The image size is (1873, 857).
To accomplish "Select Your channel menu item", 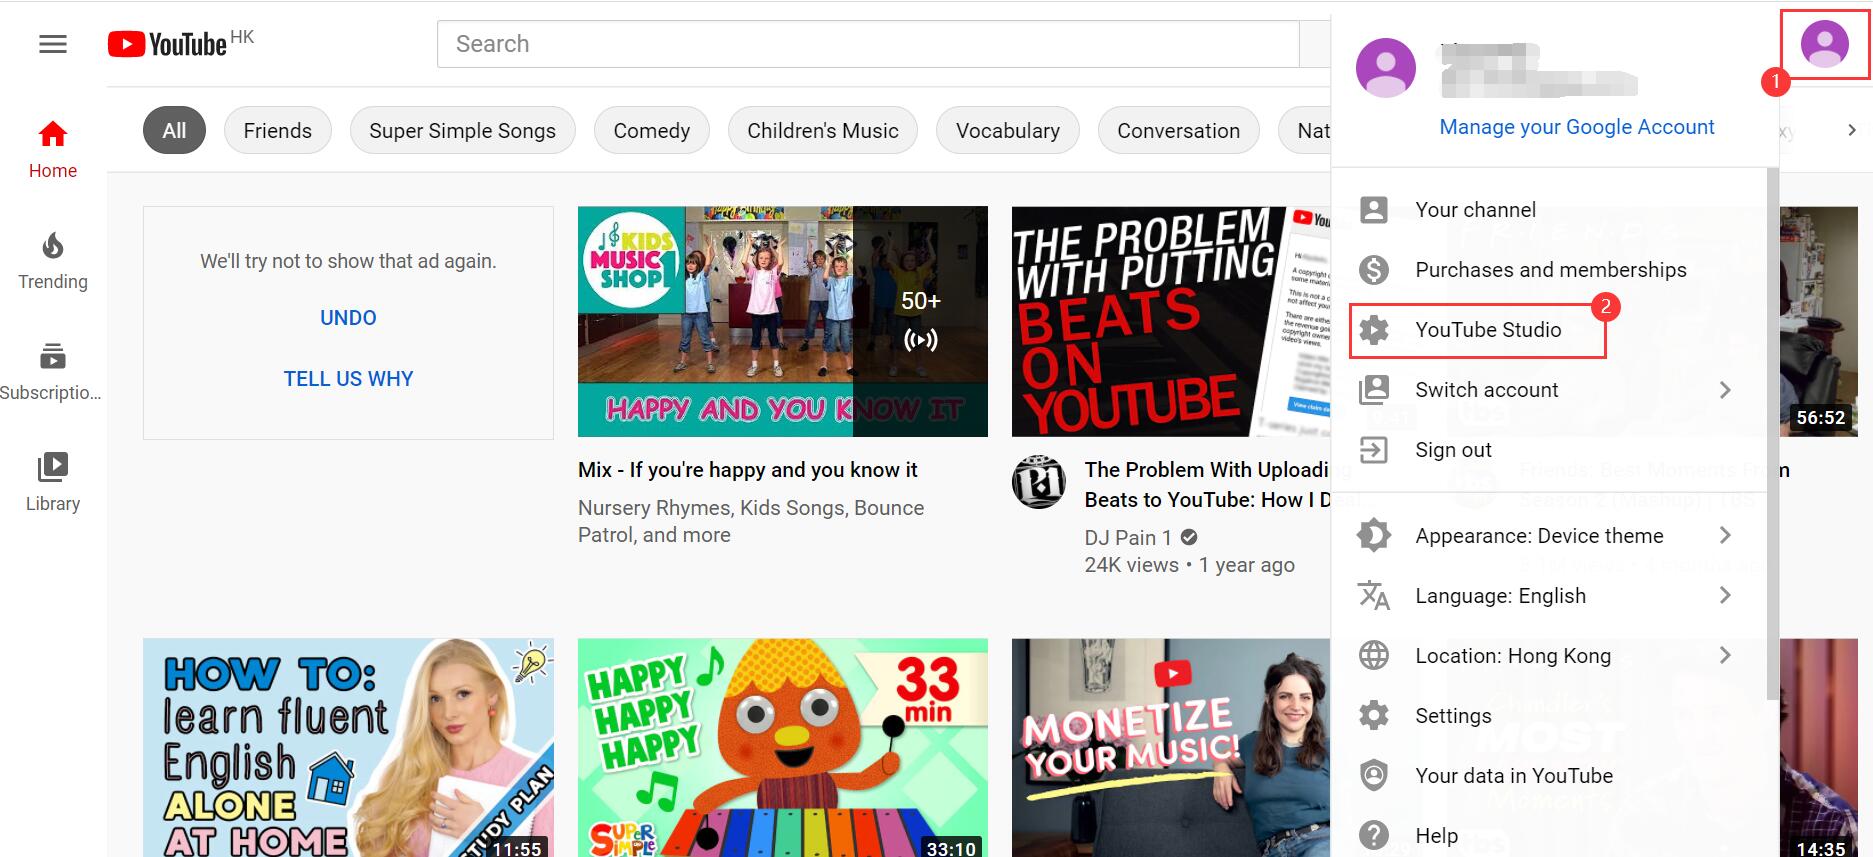I will (x=1475, y=210).
